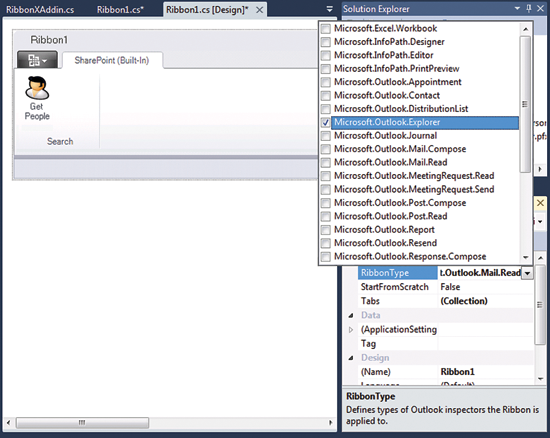Switch to the RibbonXAddin.cs tab
This screenshot has height=438, width=550.
(x=40, y=9)
